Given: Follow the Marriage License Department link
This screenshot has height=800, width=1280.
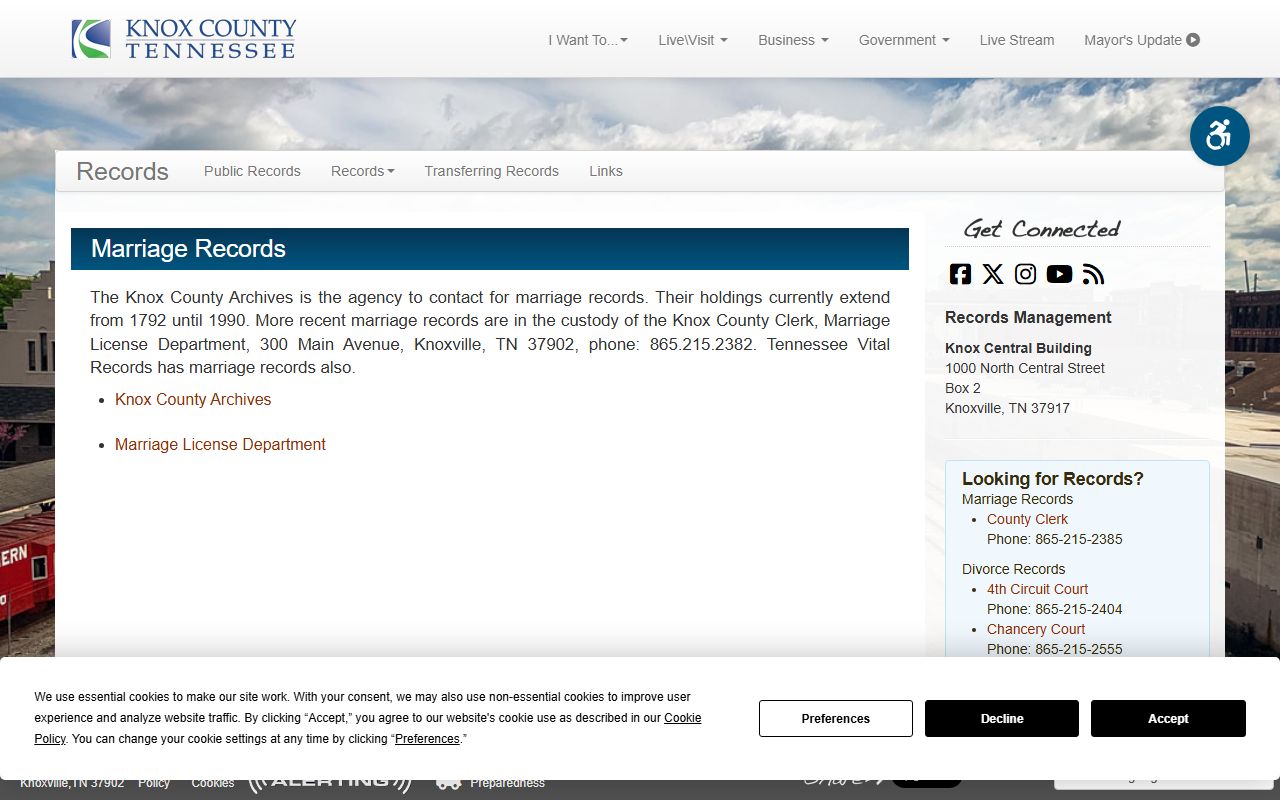Looking at the screenshot, I should [220, 444].
